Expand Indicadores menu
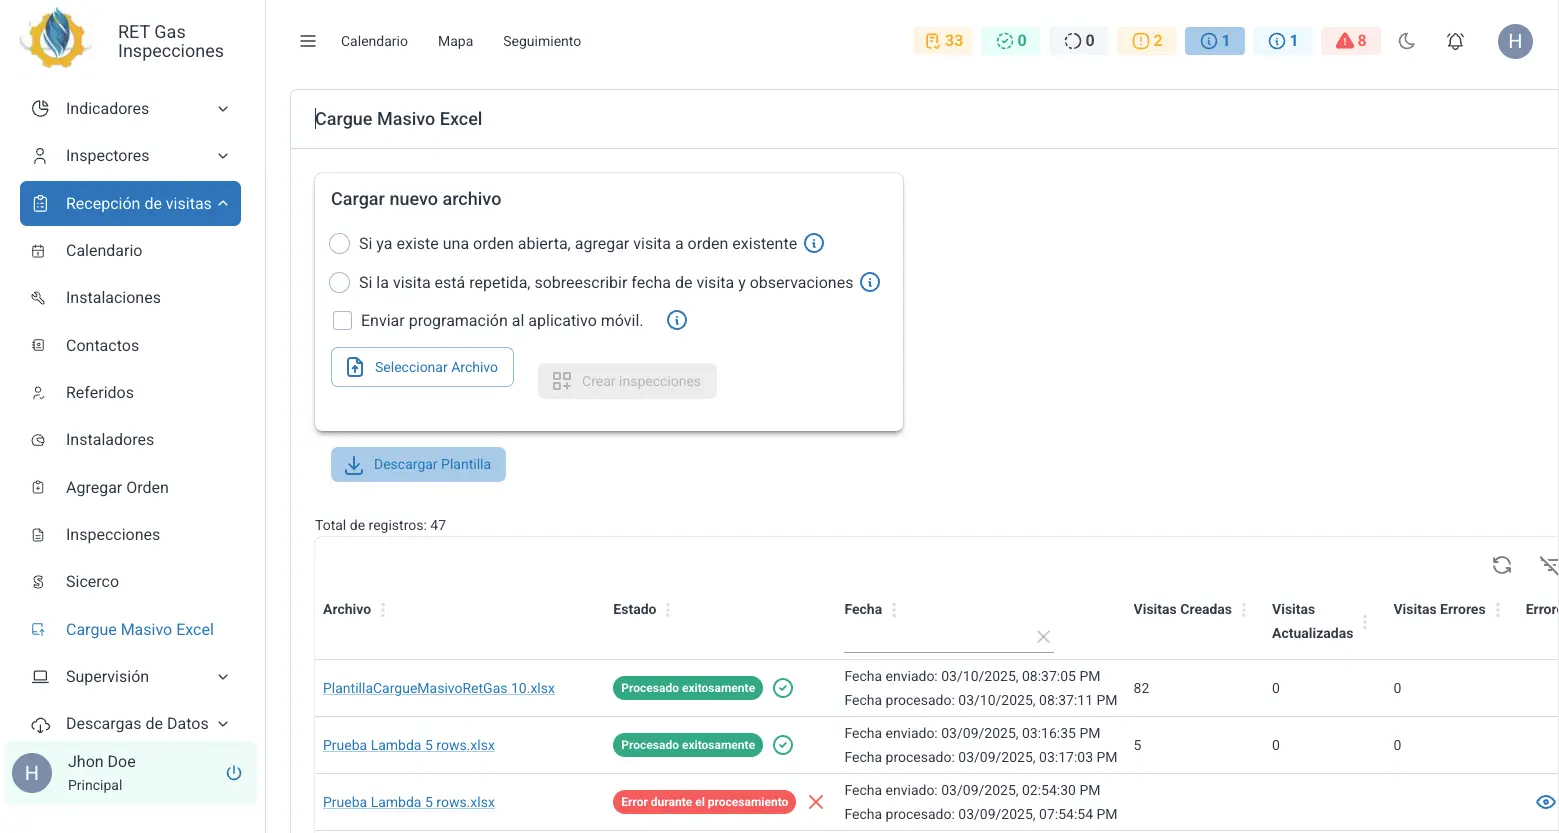 pyautogui.click(x=130, y=108)
